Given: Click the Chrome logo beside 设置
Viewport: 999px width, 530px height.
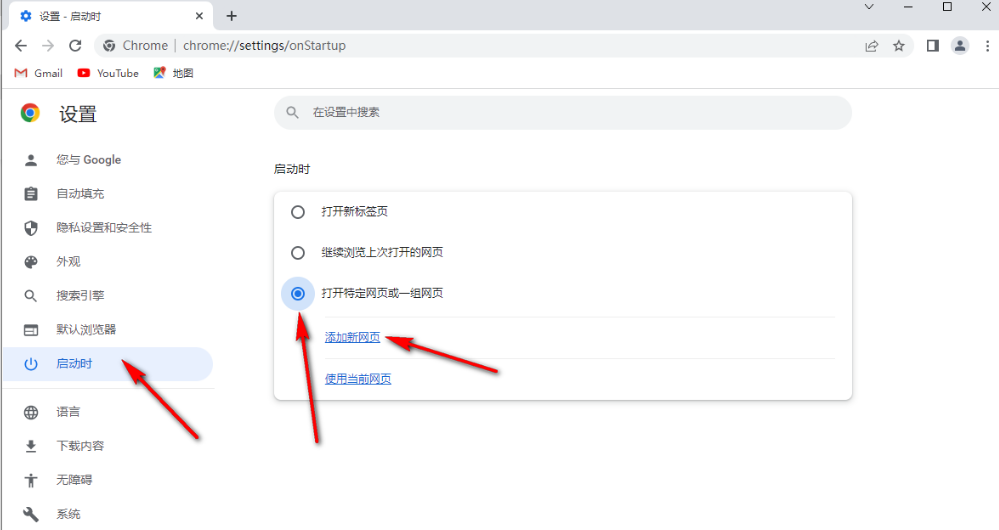Looking at the screenshot, I should (30, 113).
